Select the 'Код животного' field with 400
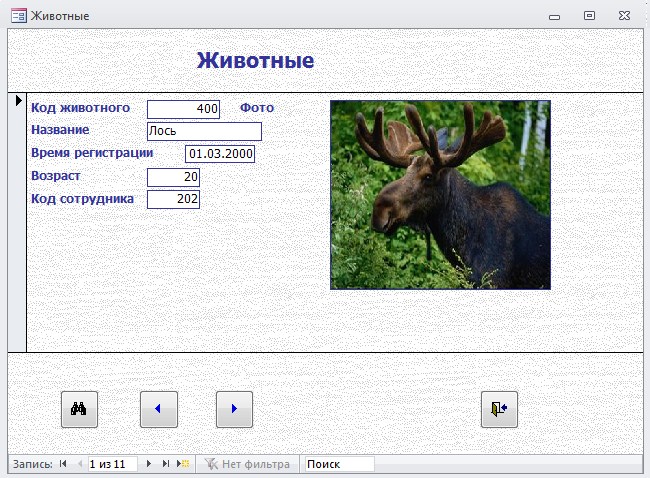 click(x=183, y=109)
